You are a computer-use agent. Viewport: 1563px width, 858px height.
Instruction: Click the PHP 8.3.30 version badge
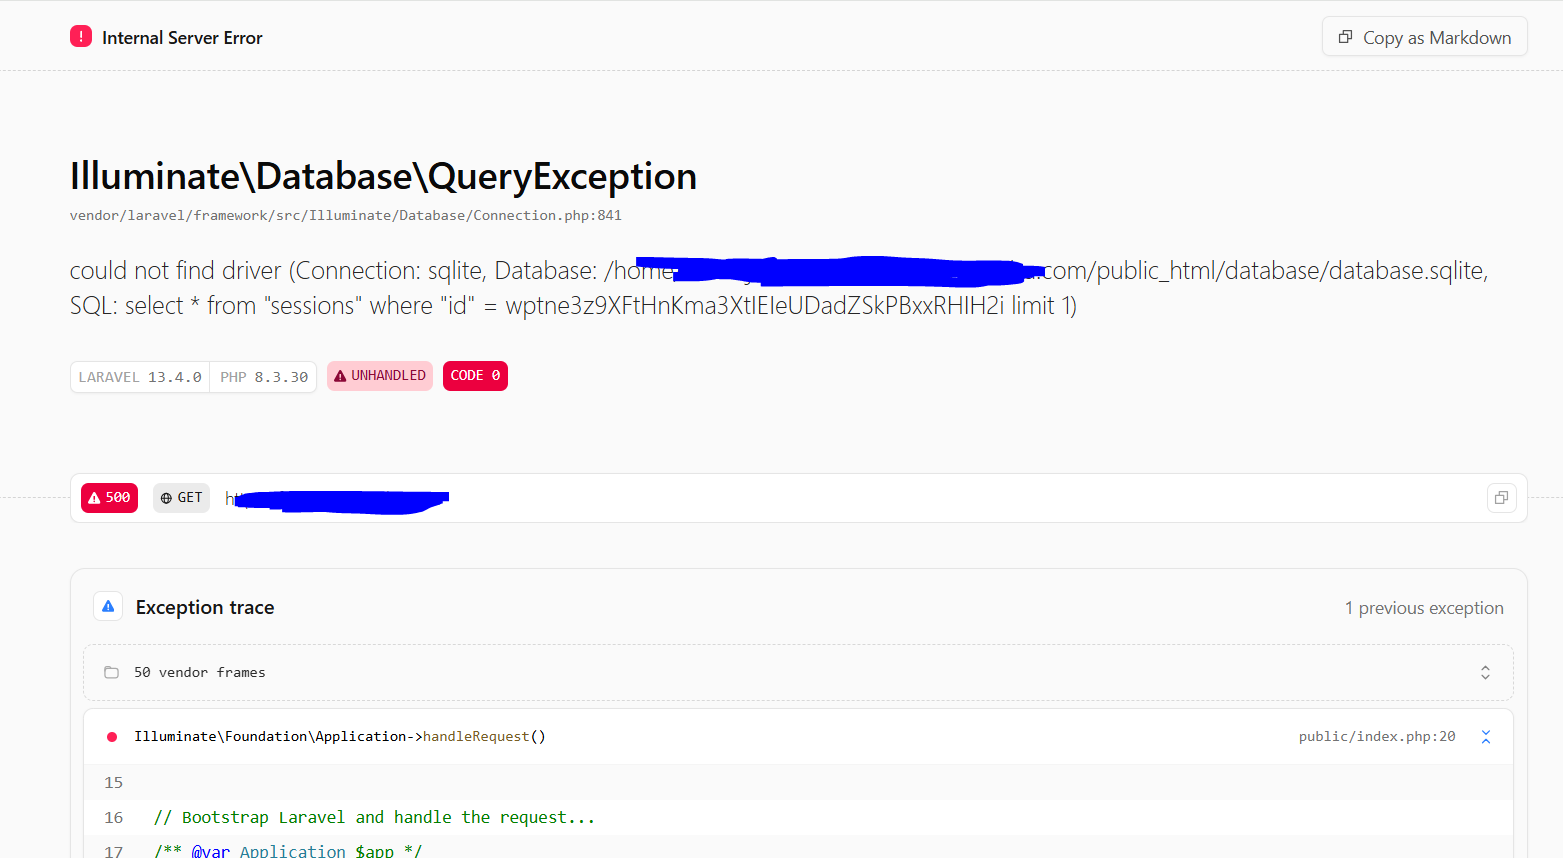pos(264,377)
